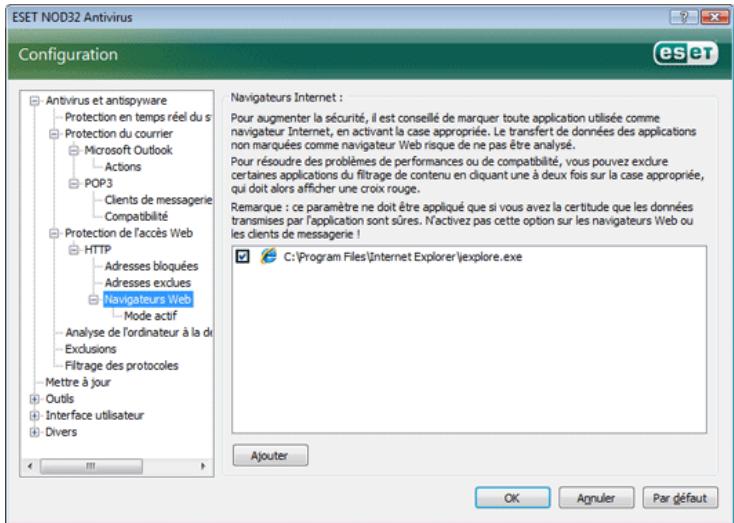Click the tree scrollbar right arrow
The image size is (734, 523).
click(x=203, y=466)
